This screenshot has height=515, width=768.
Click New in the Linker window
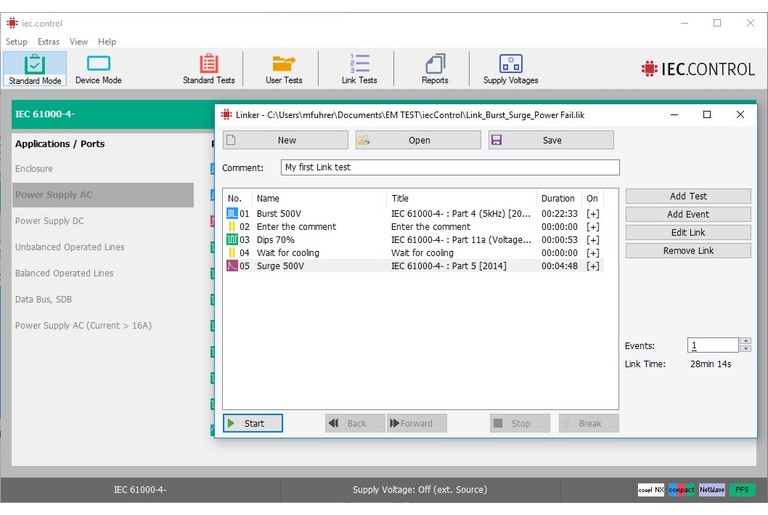286,140
